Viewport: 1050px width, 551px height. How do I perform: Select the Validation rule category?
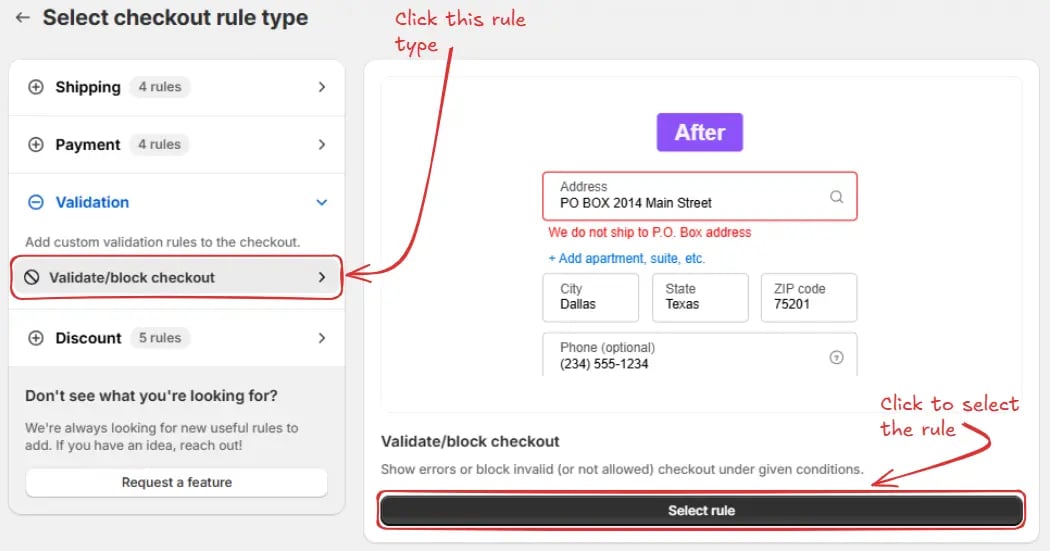pyautogui.click(x=177, y=202)
